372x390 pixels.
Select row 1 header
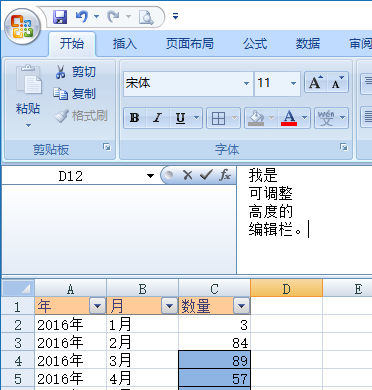coord(18,306)
